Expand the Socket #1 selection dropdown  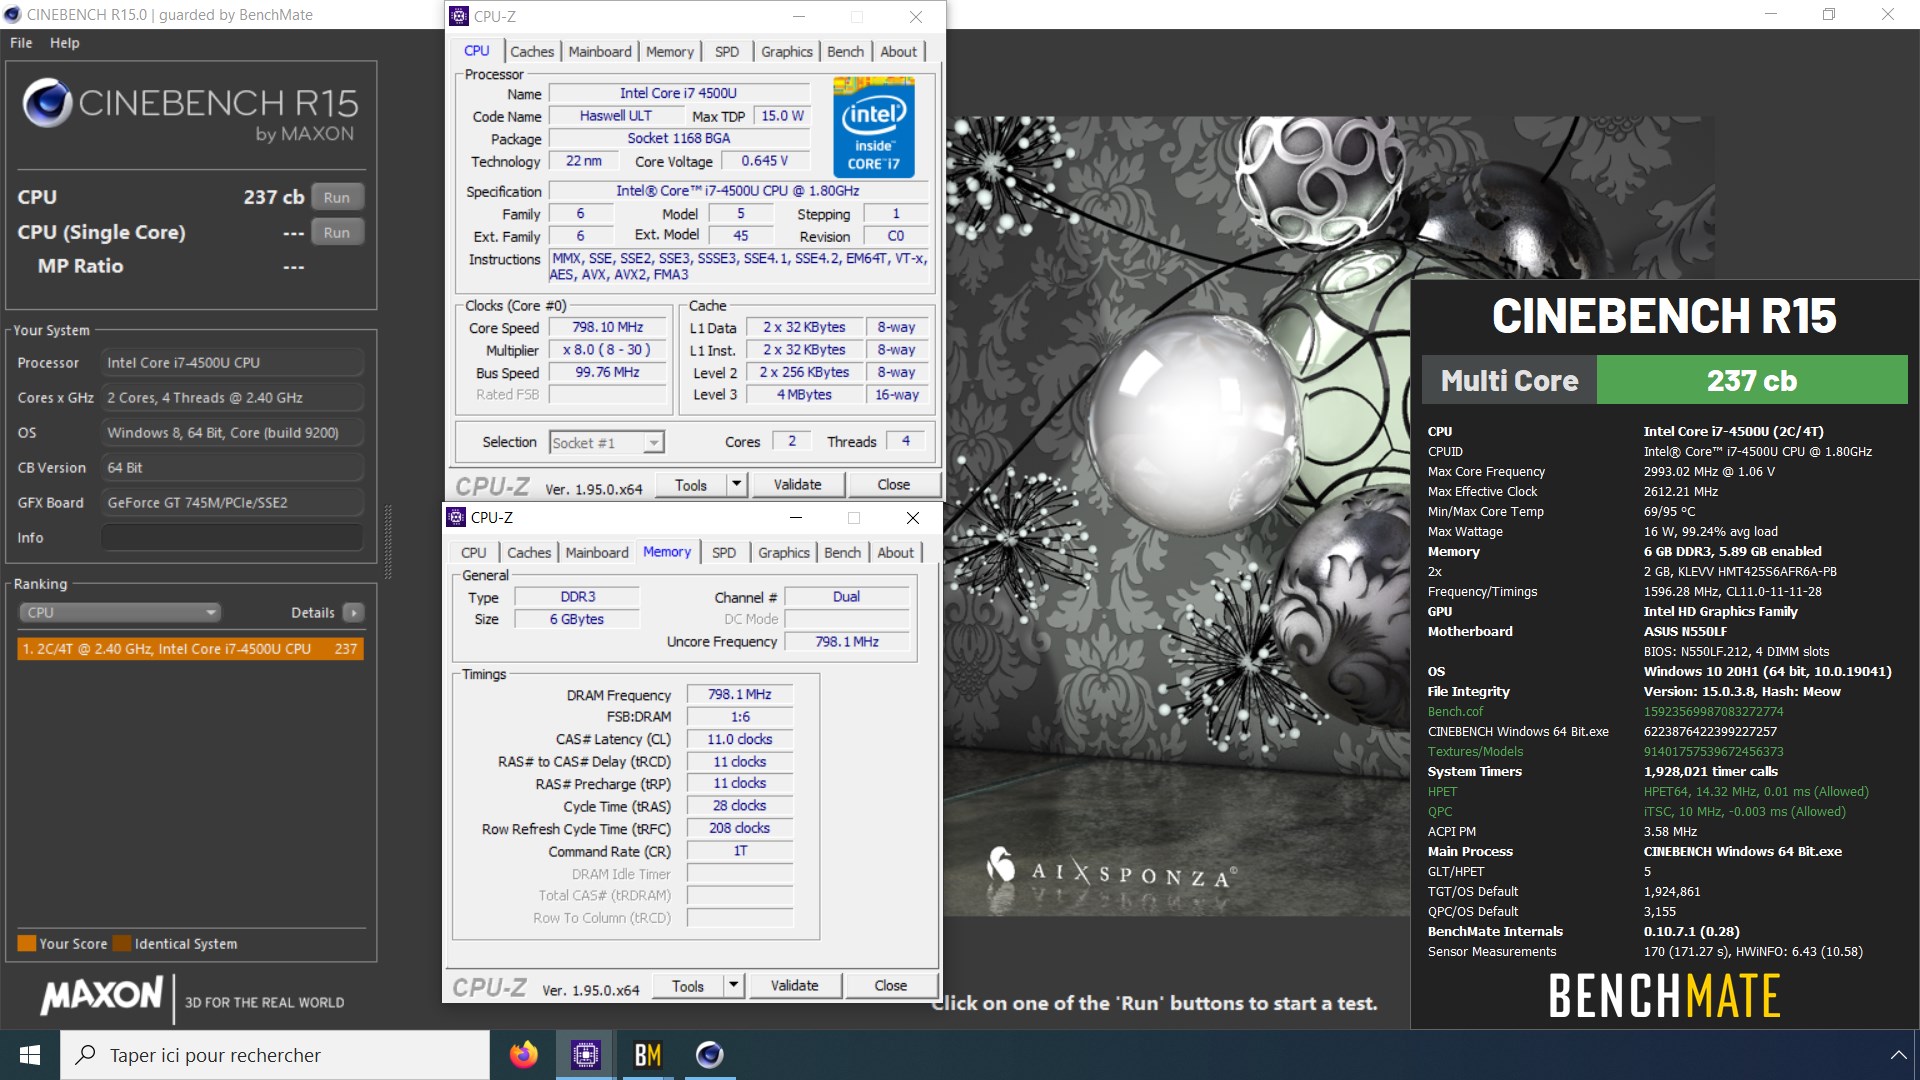pos(653,443)
